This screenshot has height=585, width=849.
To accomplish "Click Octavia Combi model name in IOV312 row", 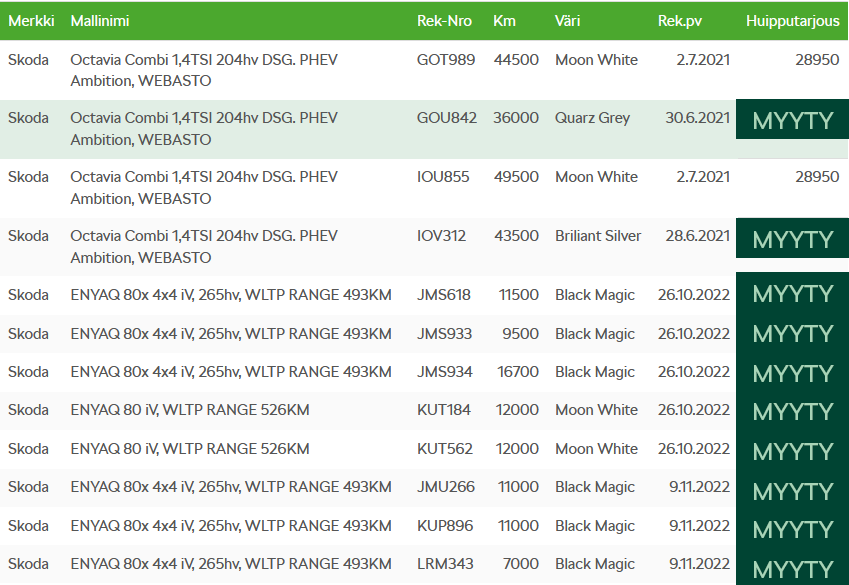I will click(x=204, y=247).
